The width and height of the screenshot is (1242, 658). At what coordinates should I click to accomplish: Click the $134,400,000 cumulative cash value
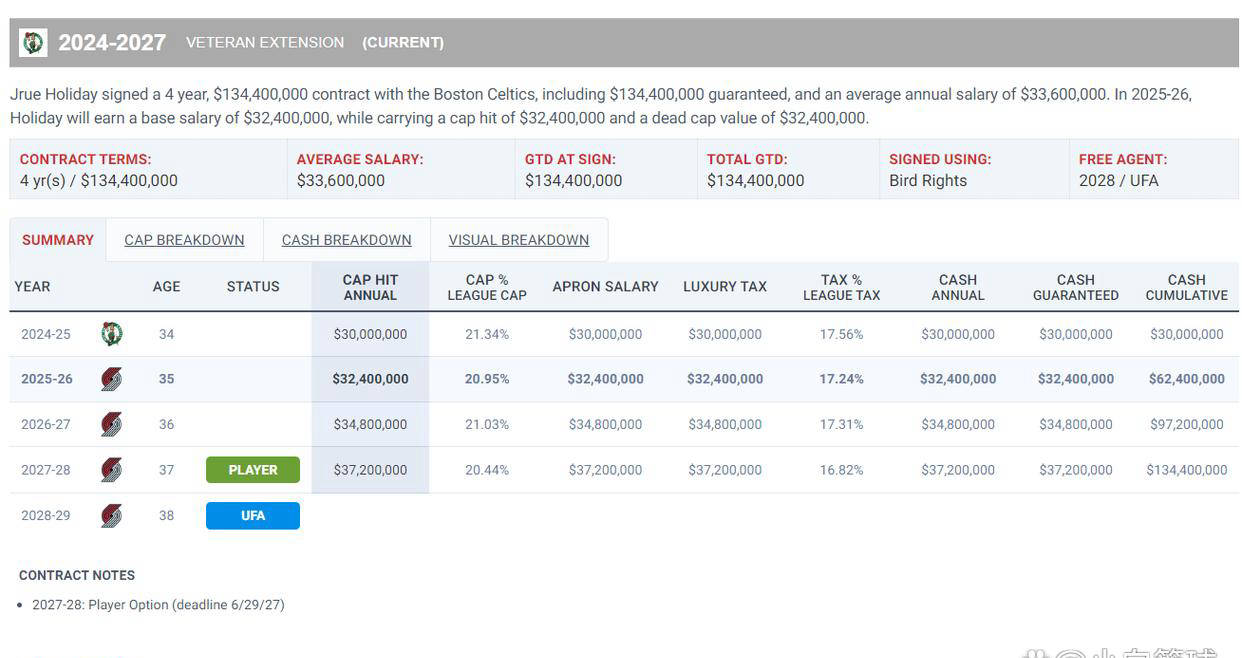[1186, 470]
